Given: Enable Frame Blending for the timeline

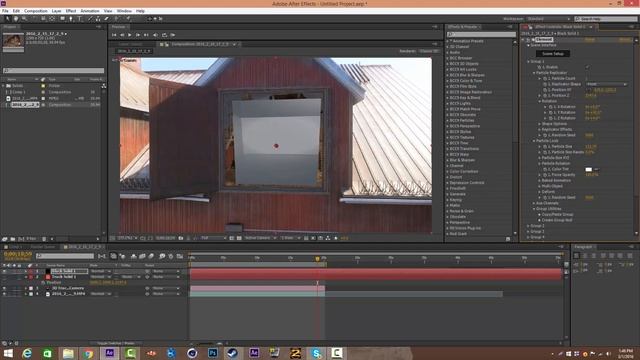Looking at the screenshot, I should click(142, 256).
